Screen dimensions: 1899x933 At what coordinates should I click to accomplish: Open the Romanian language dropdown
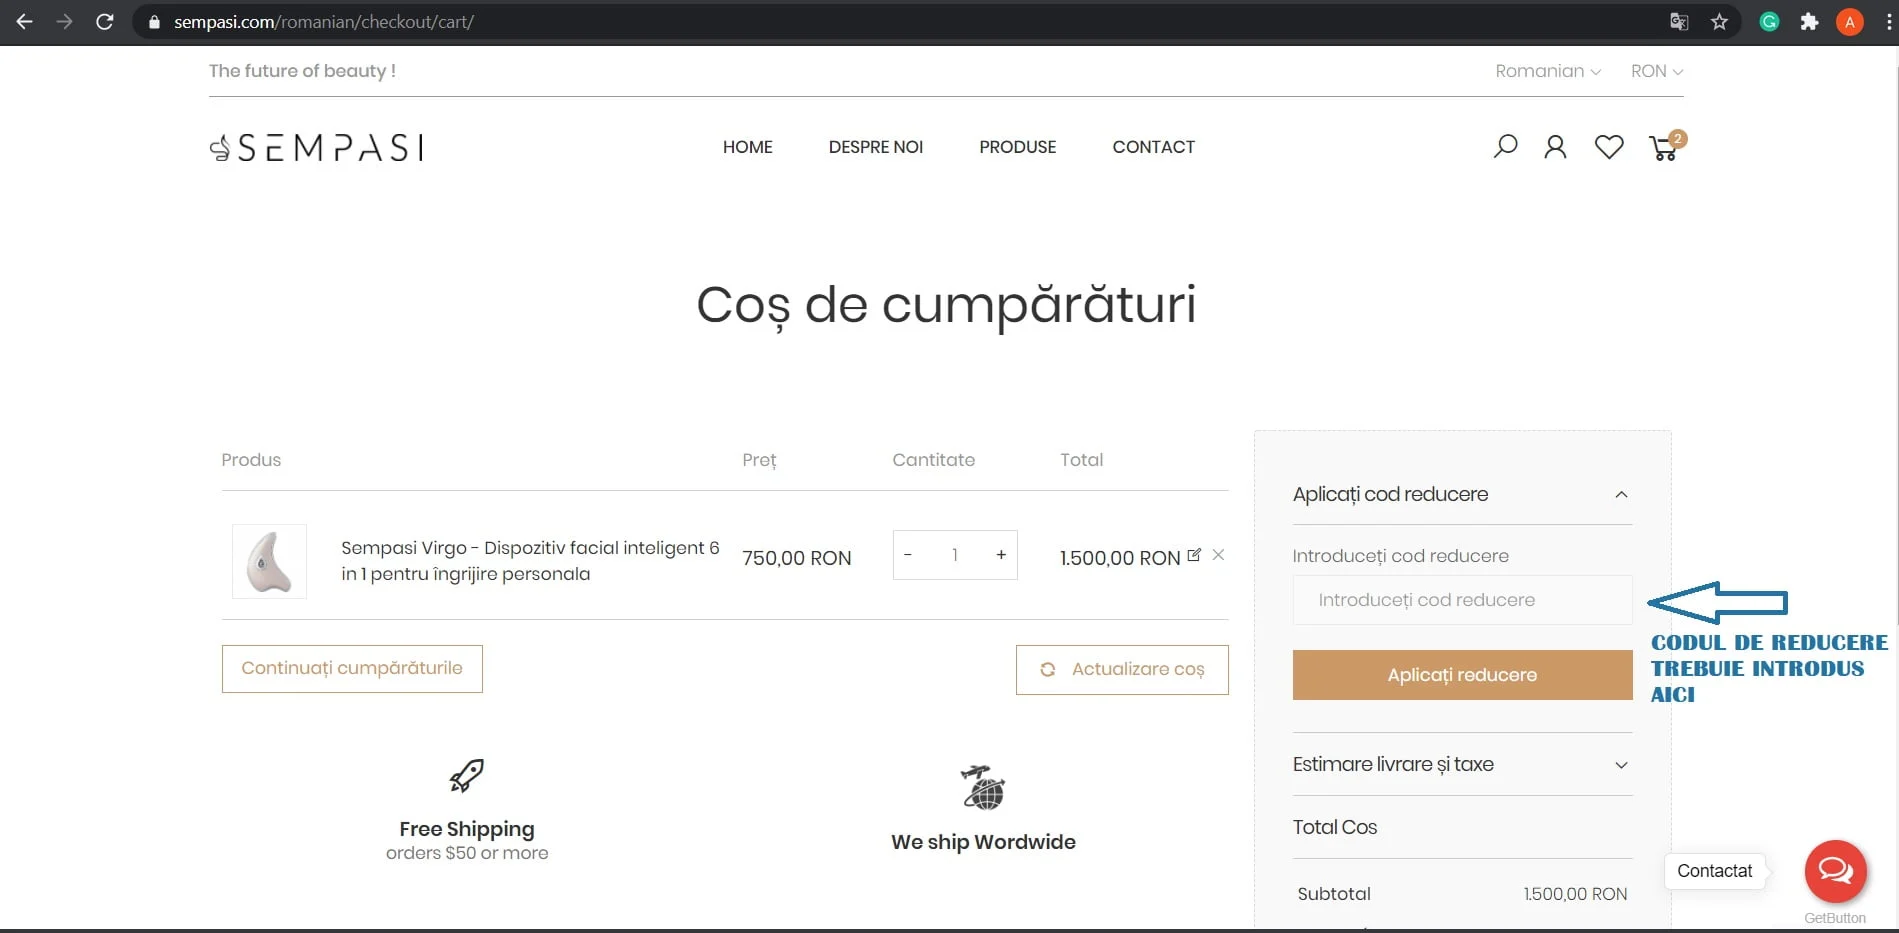click(1547, 71)
